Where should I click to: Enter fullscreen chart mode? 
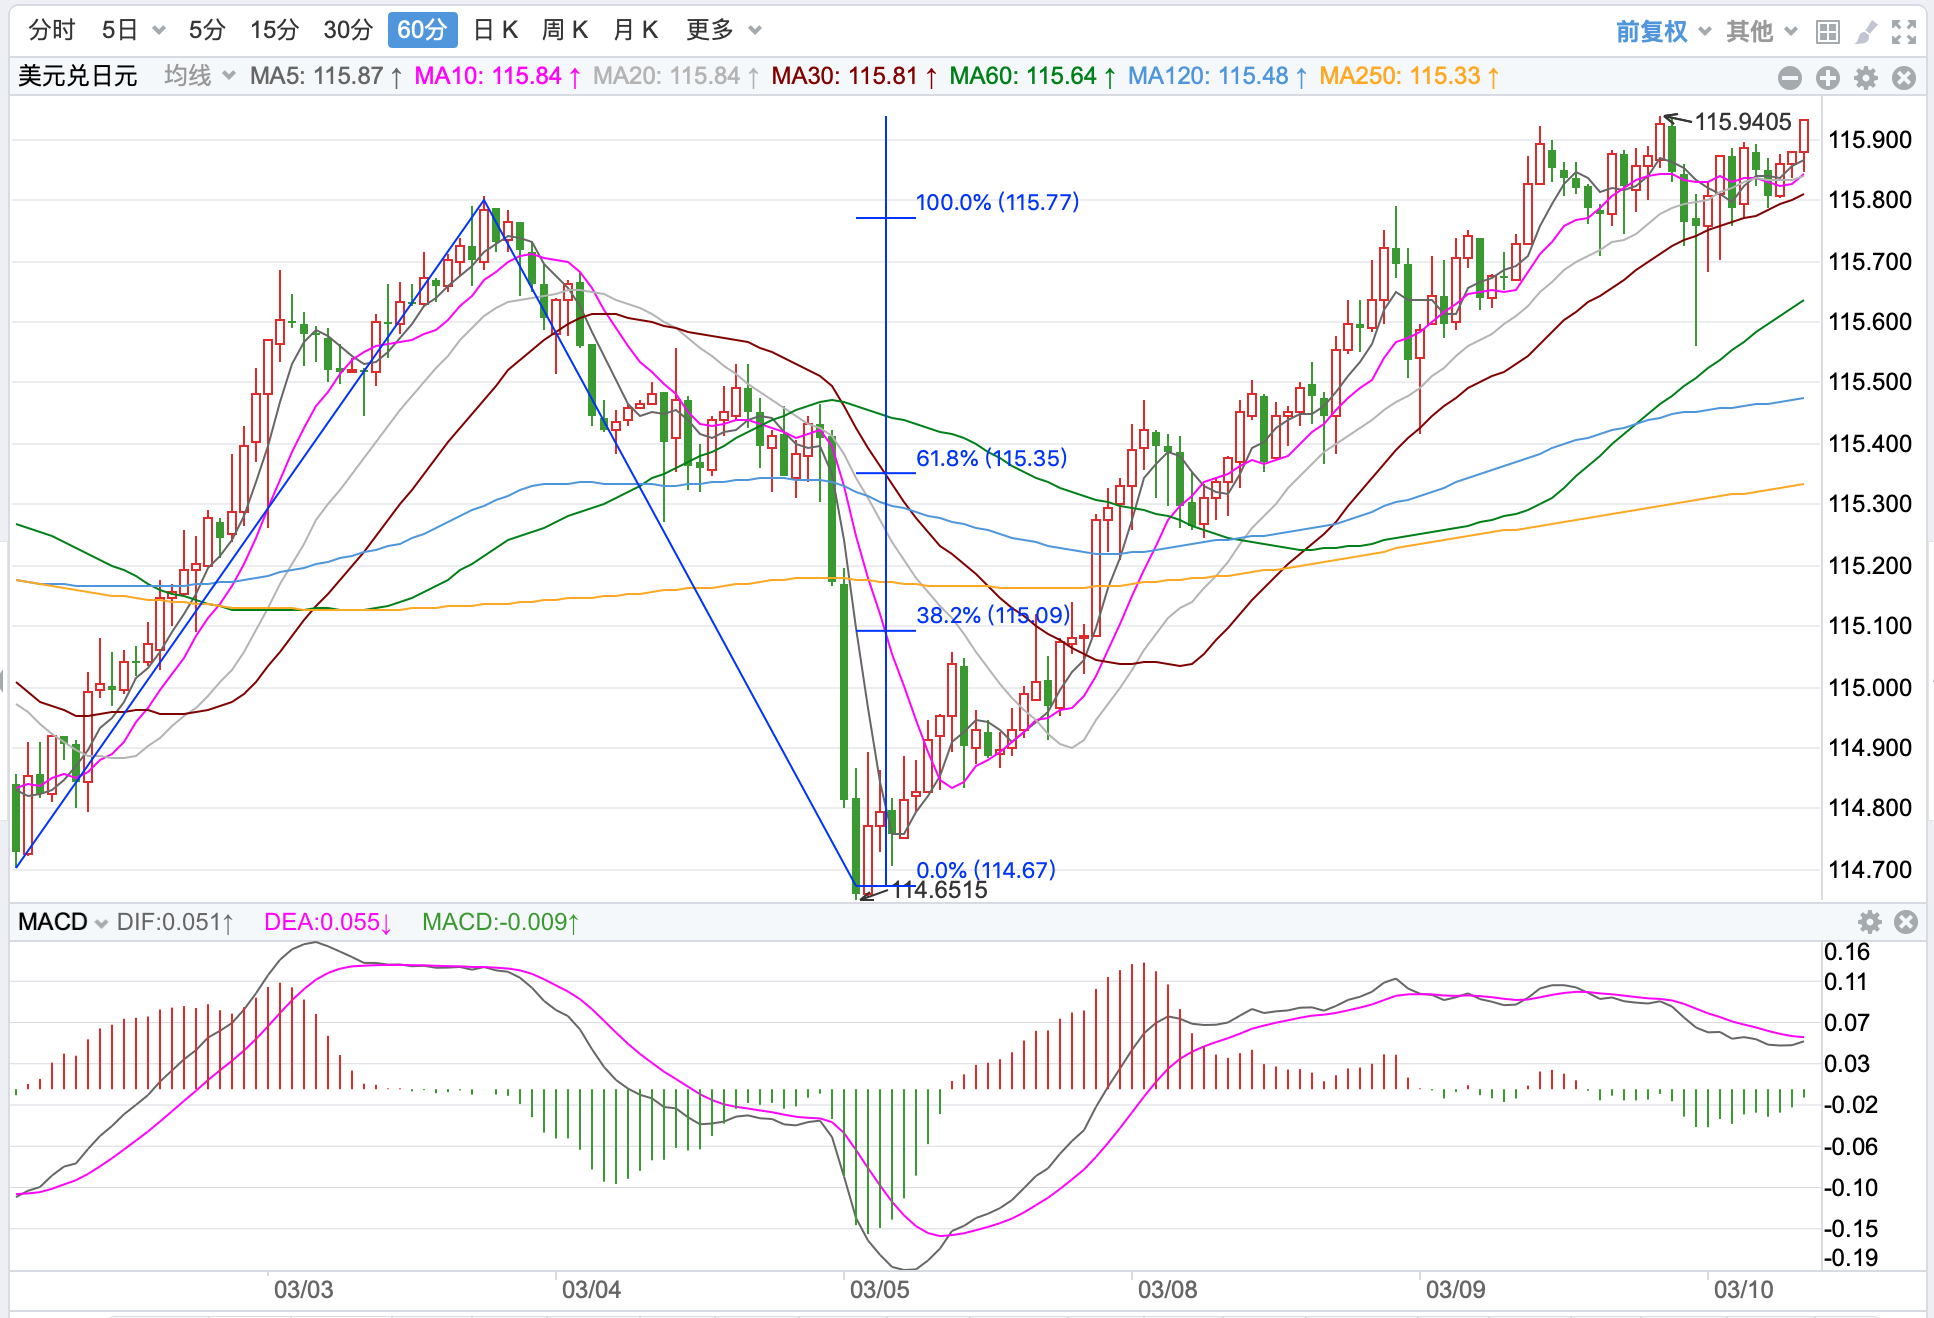[x=1904, y=32]
